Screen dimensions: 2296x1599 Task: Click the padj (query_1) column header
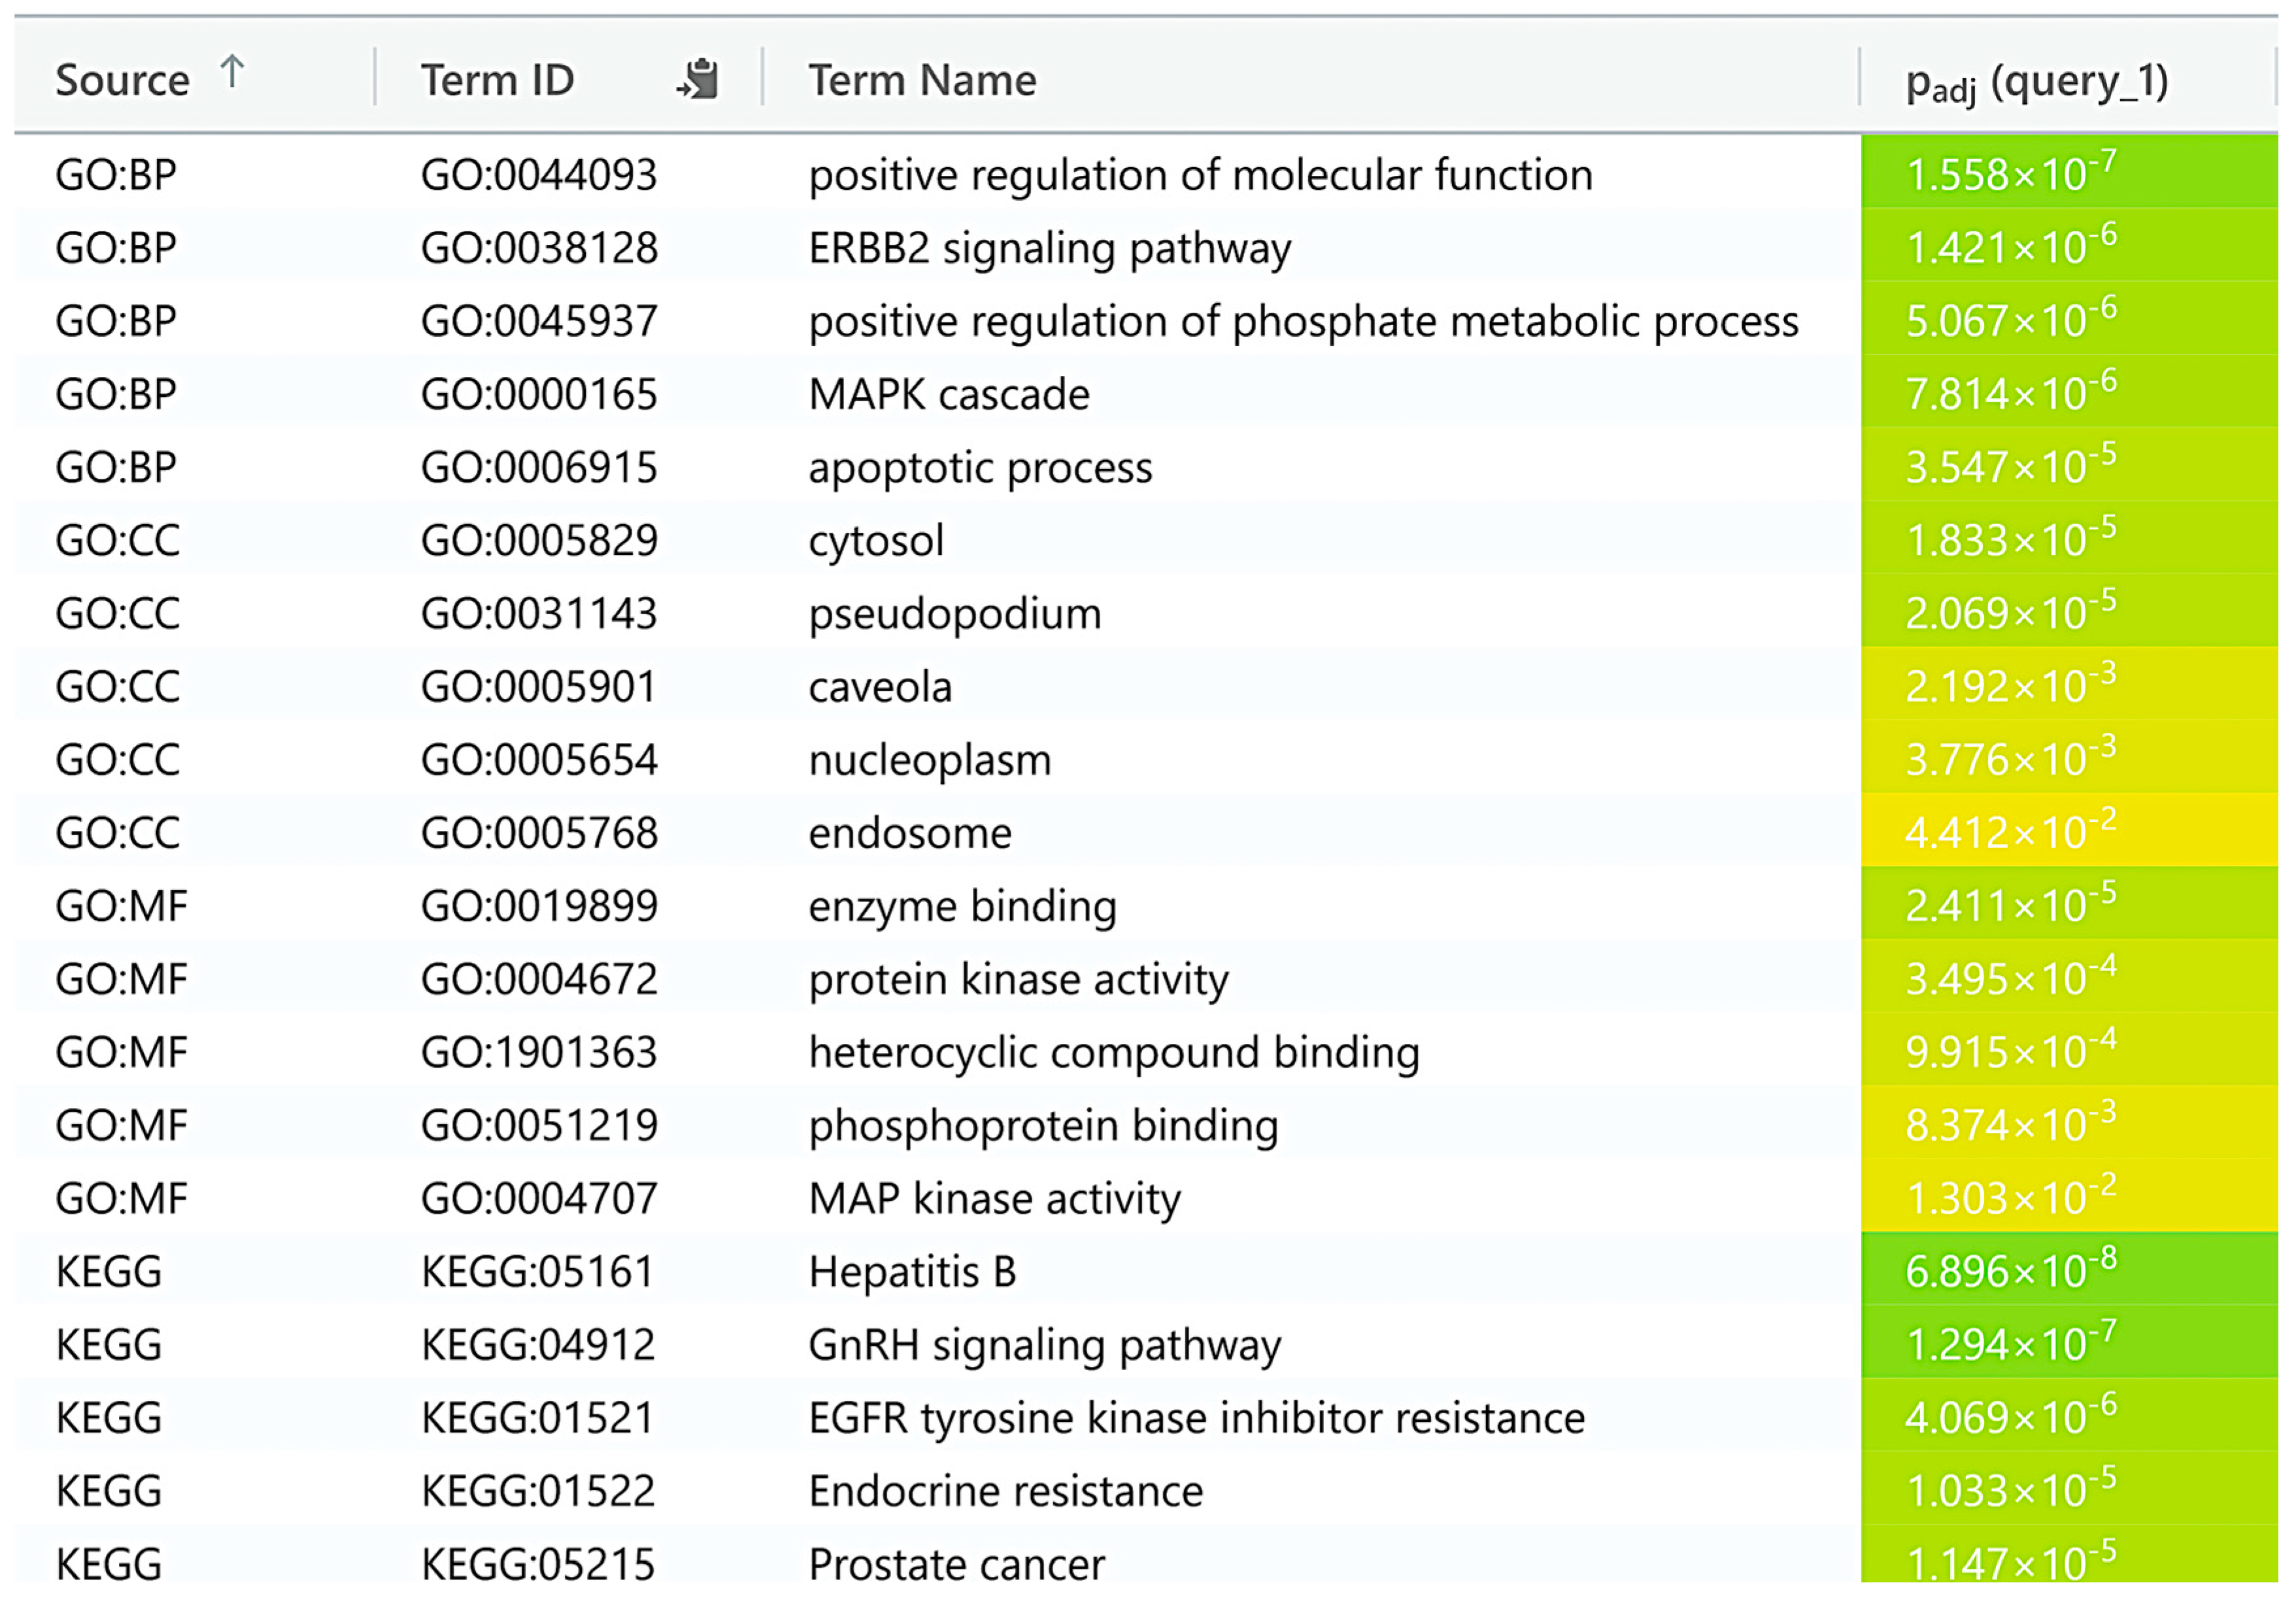(2036, 82)
